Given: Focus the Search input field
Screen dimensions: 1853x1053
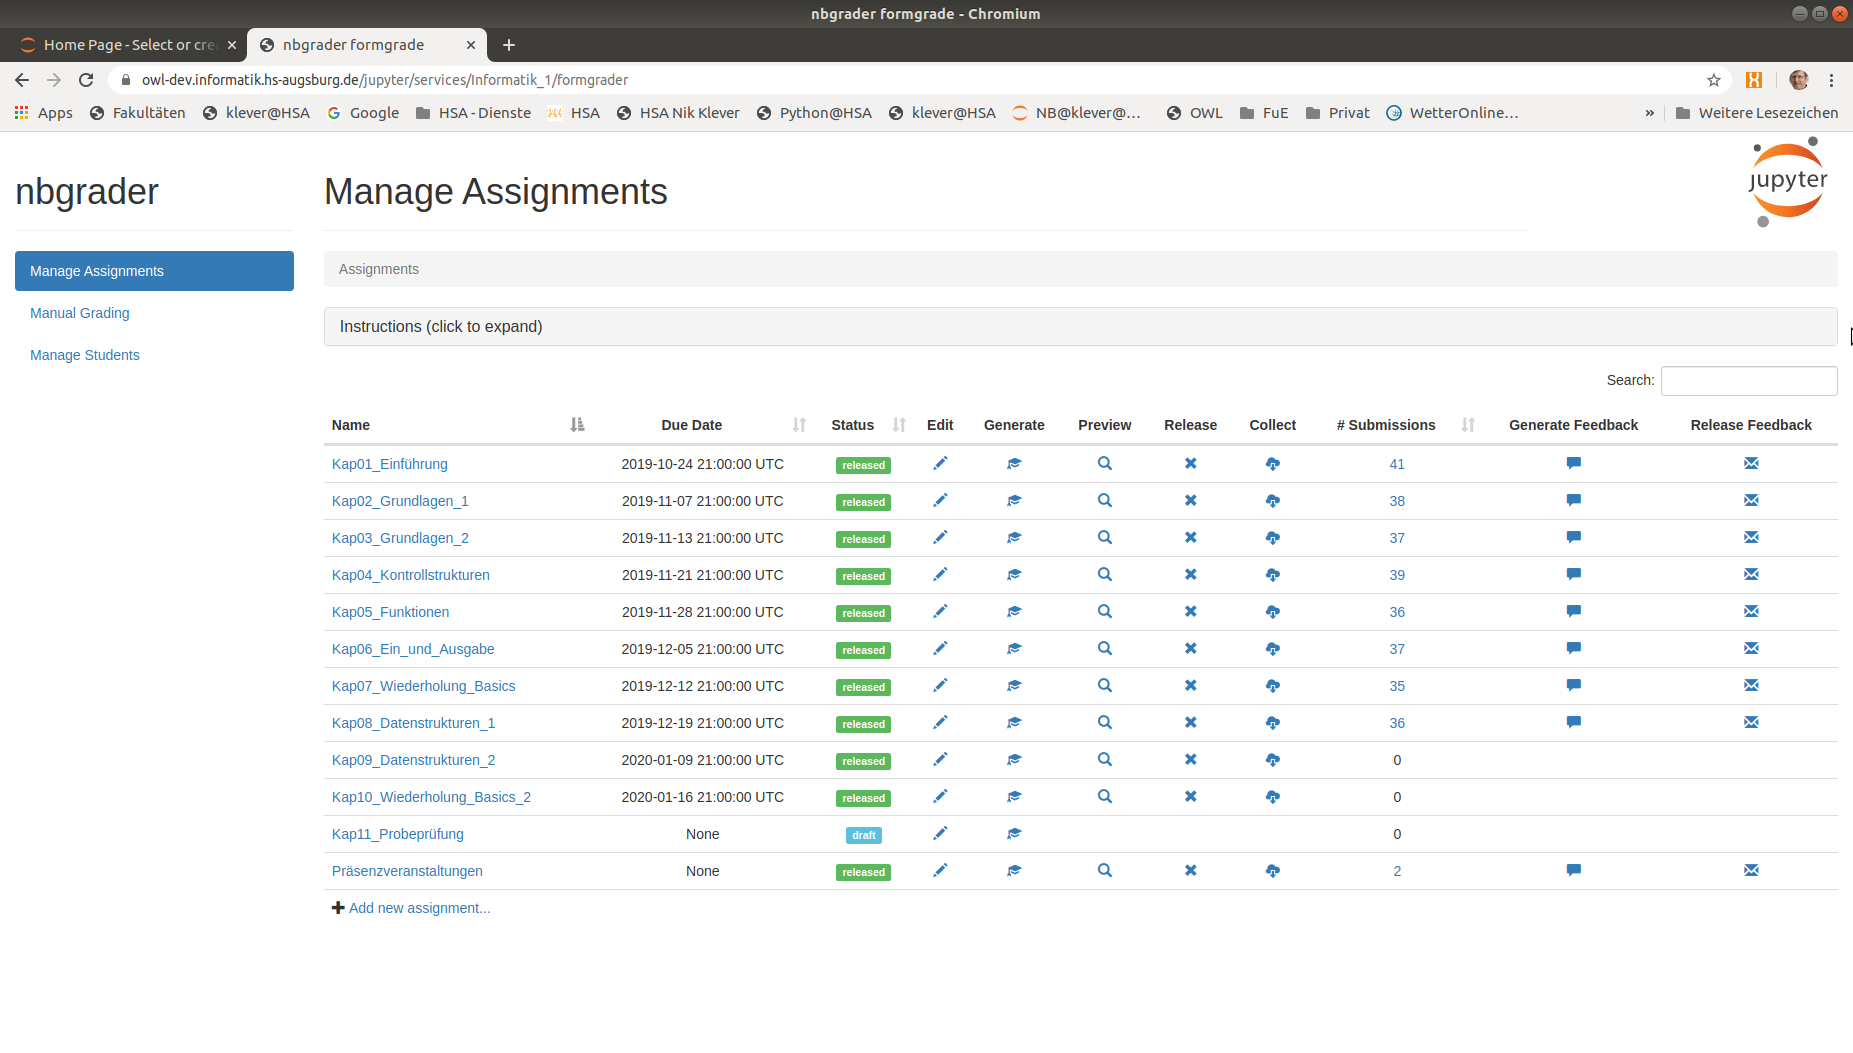Looking at the screenshot, I should (1748, 380).
